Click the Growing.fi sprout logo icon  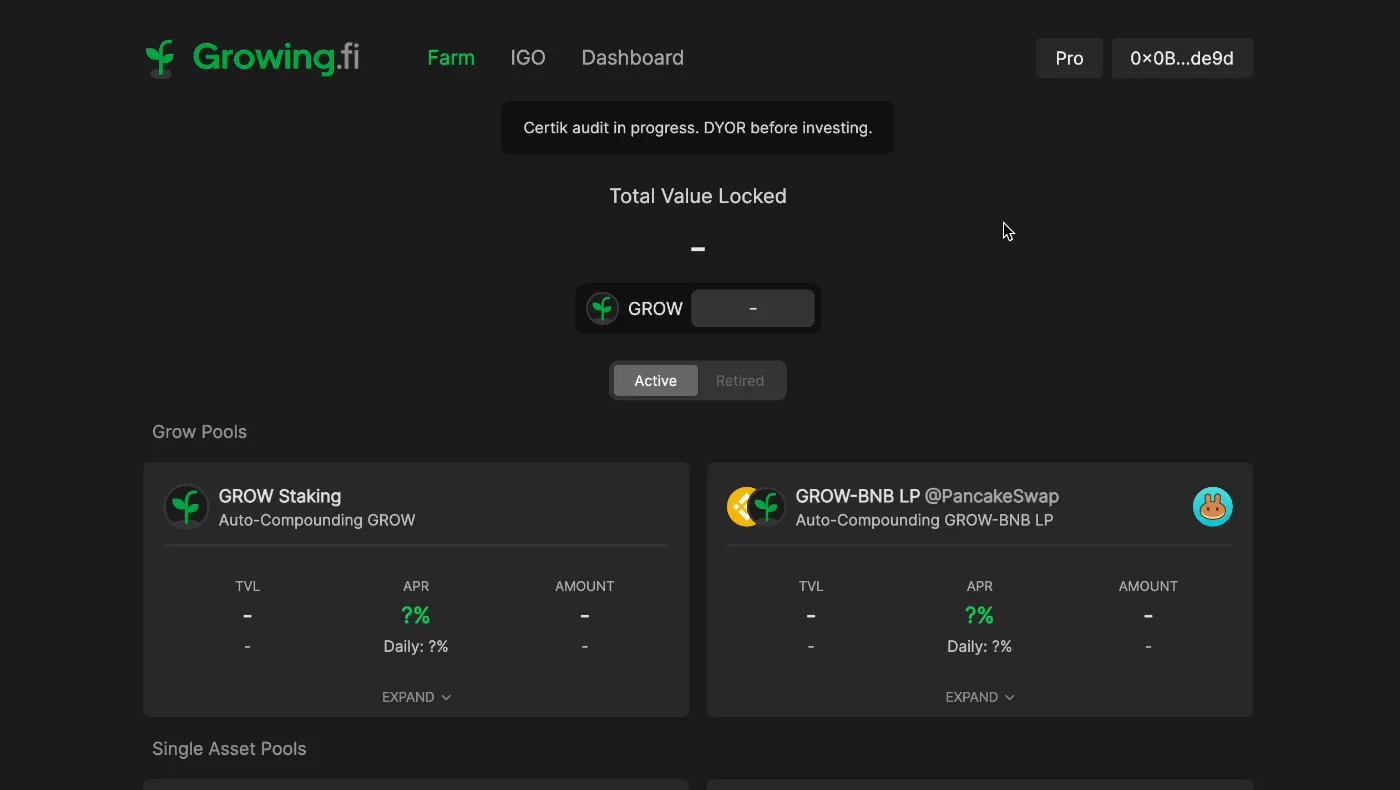(160, 58)
